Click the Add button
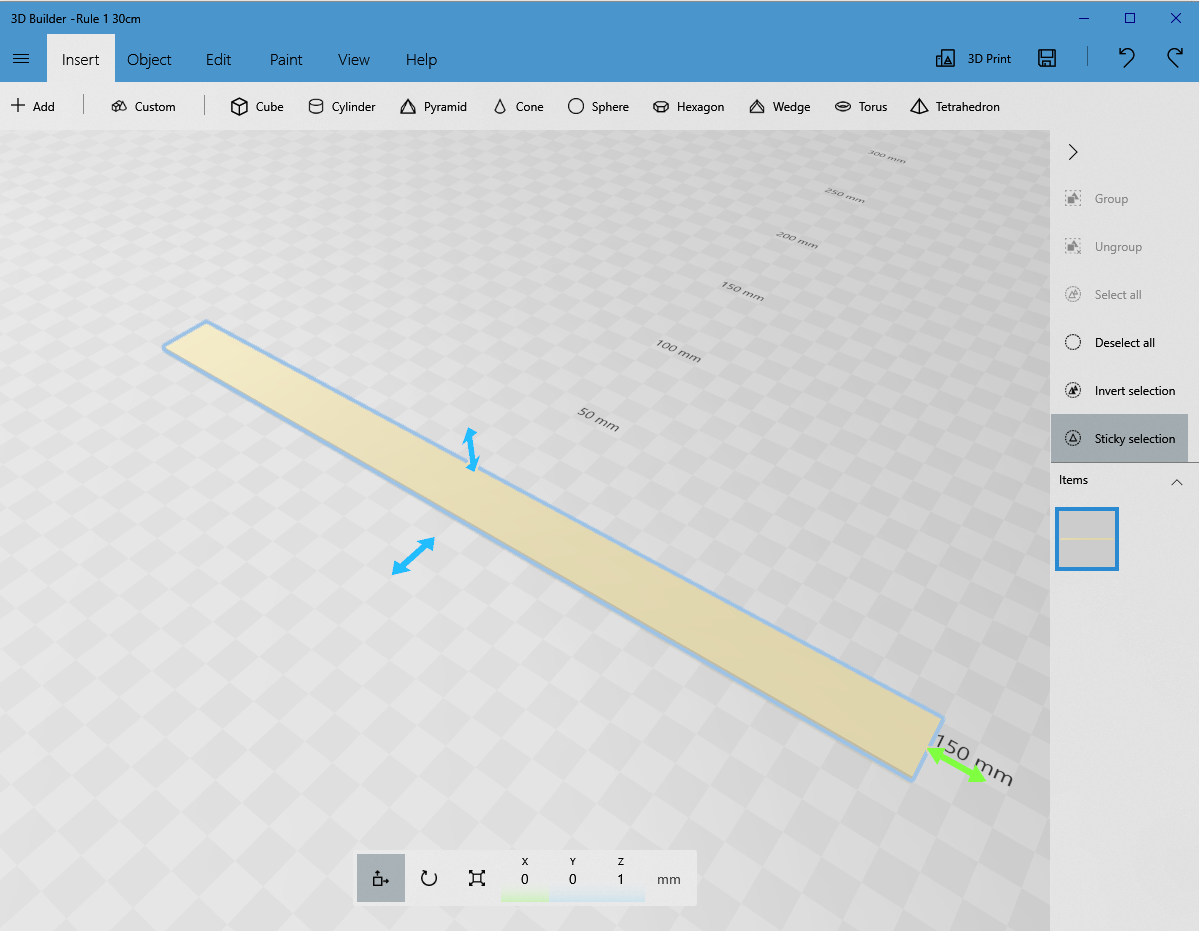This screenshot has width=1199, height=931. tap(33, 106)
